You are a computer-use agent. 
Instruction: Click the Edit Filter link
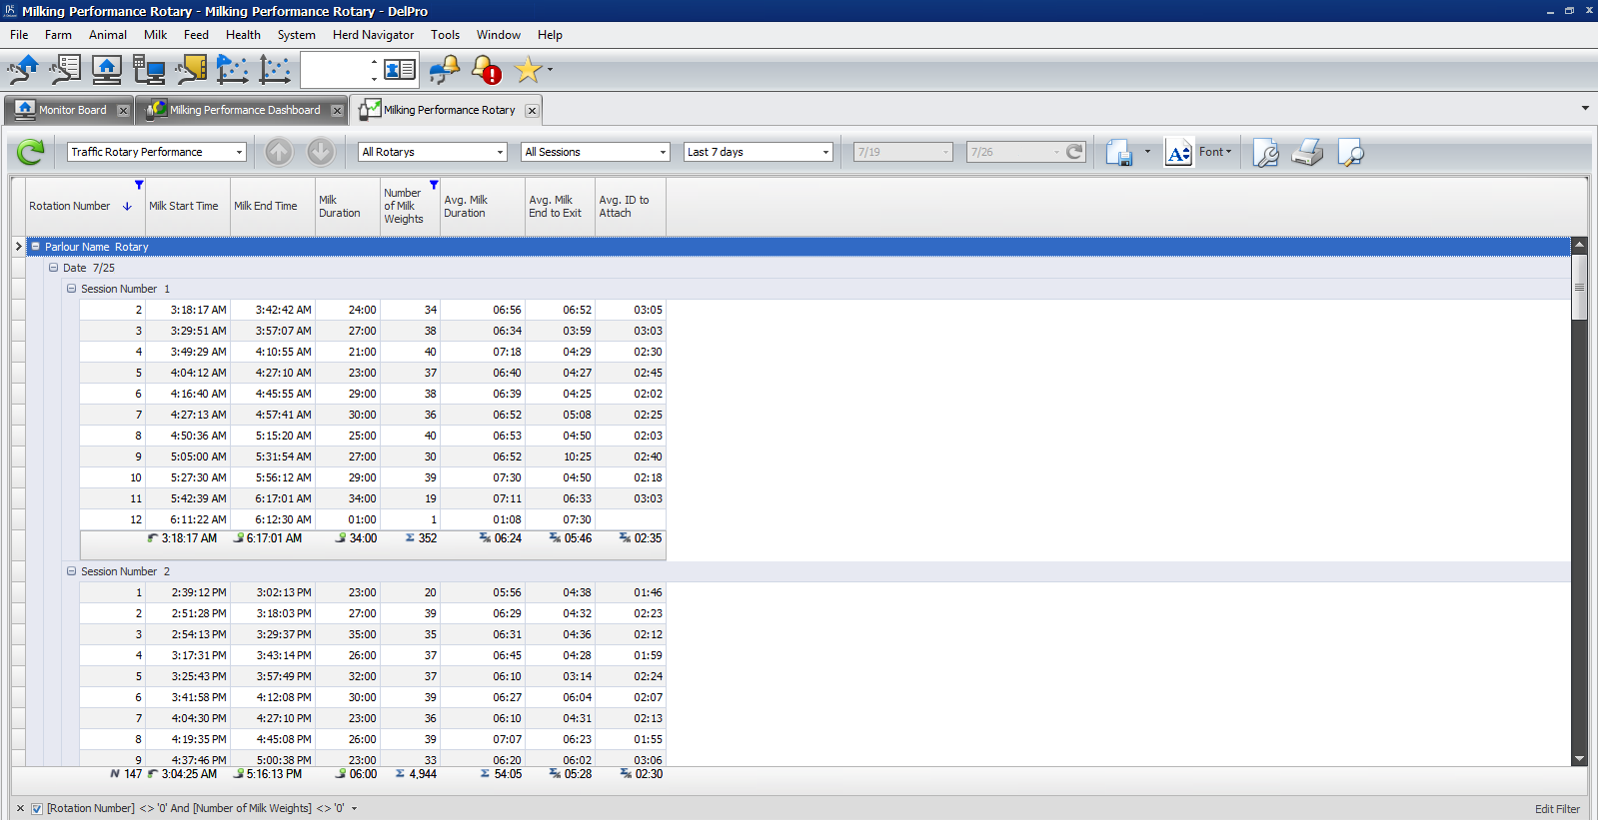[x=1557, y=809]
